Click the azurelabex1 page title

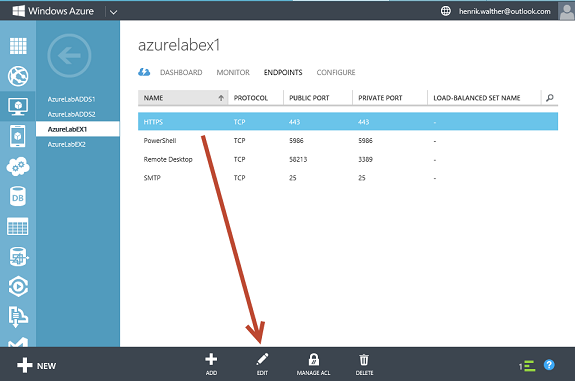[179, 45]
